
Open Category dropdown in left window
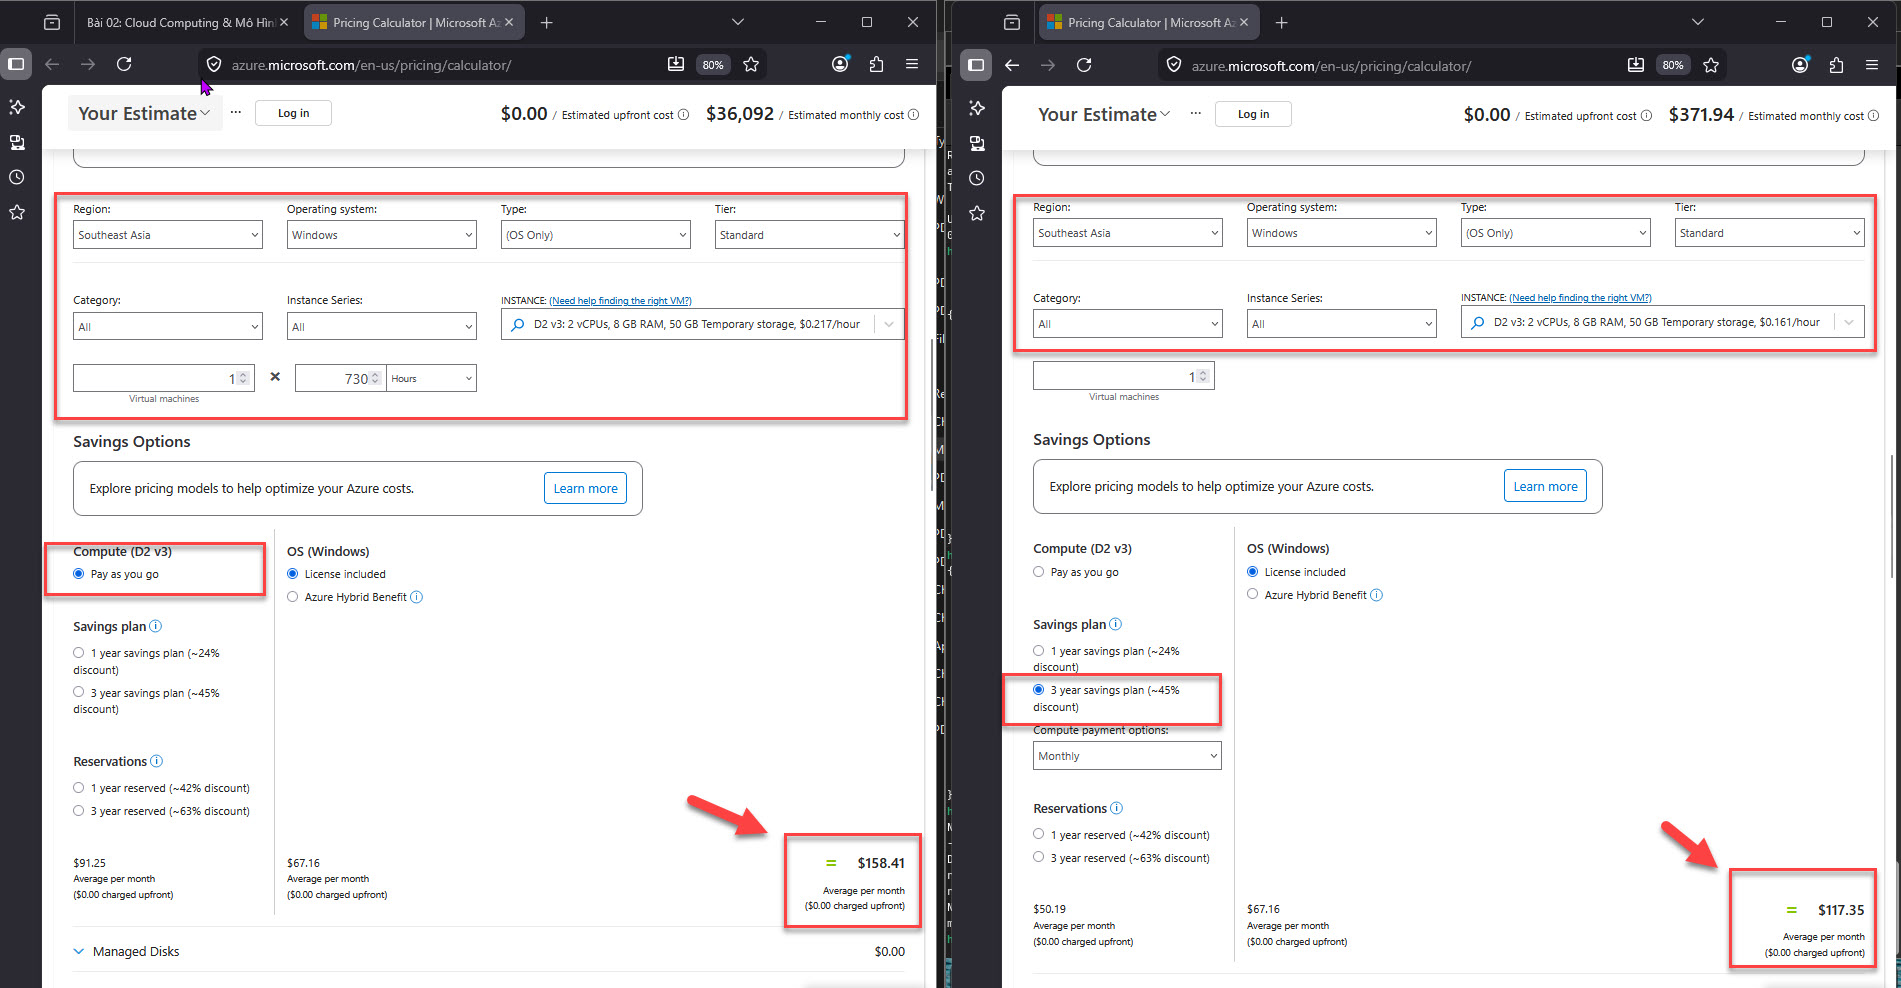[x=168, y=327]
